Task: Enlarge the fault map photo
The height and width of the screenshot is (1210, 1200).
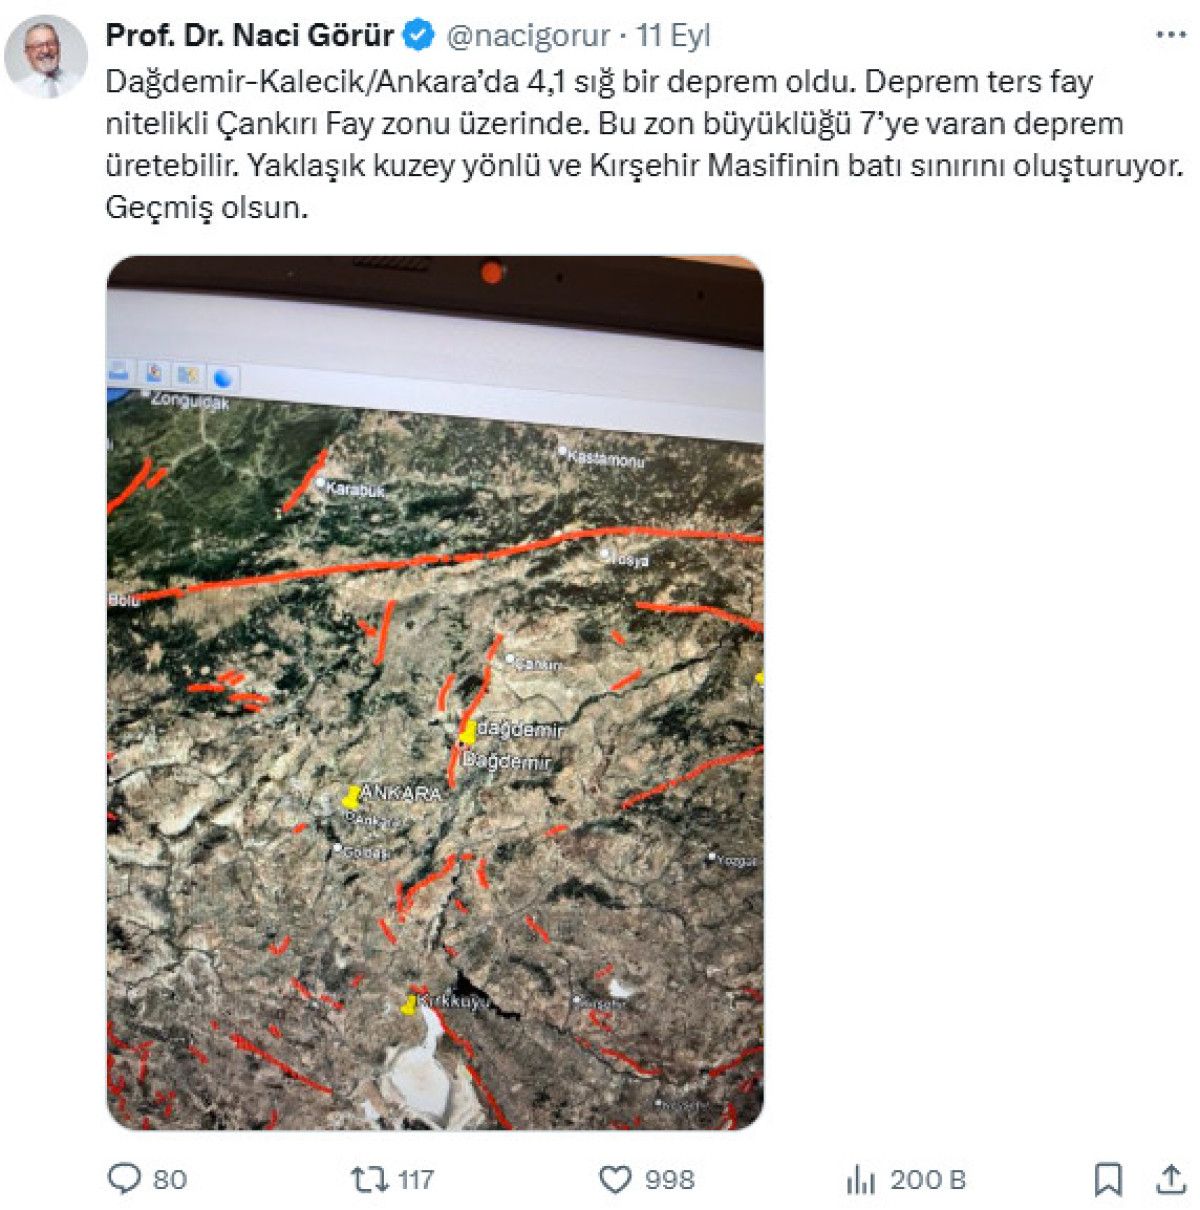Action: click(435, 693)
